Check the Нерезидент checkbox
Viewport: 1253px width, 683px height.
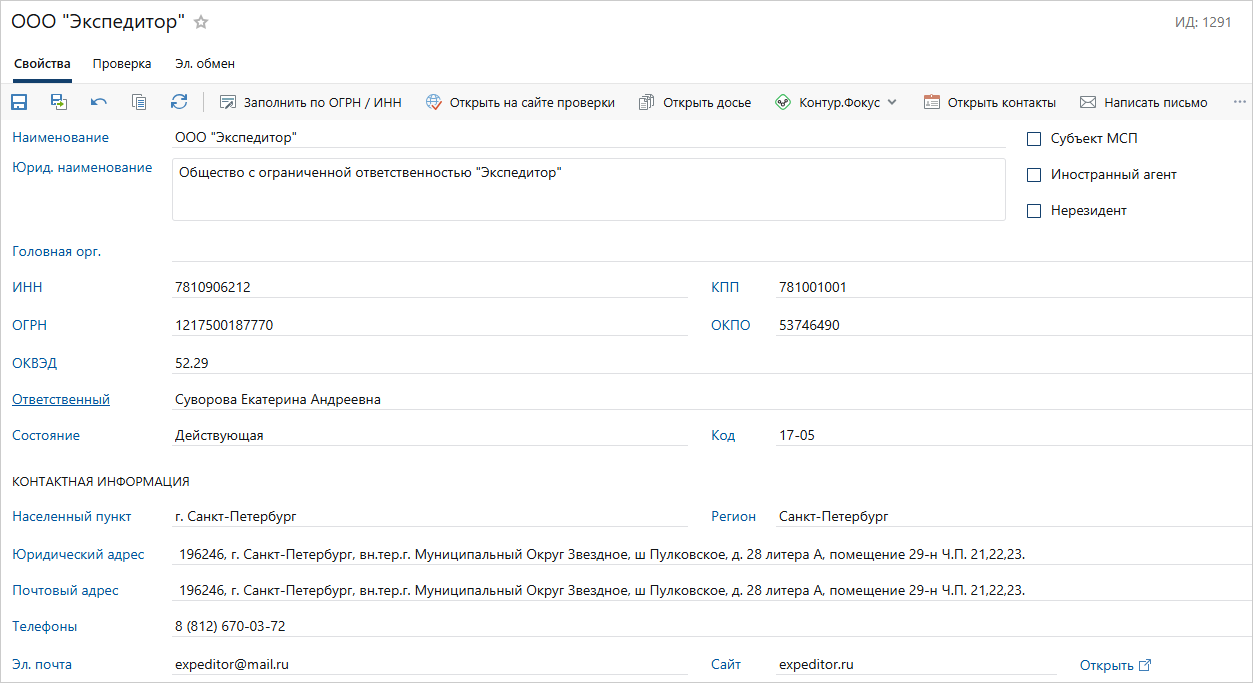(1034, 211)
